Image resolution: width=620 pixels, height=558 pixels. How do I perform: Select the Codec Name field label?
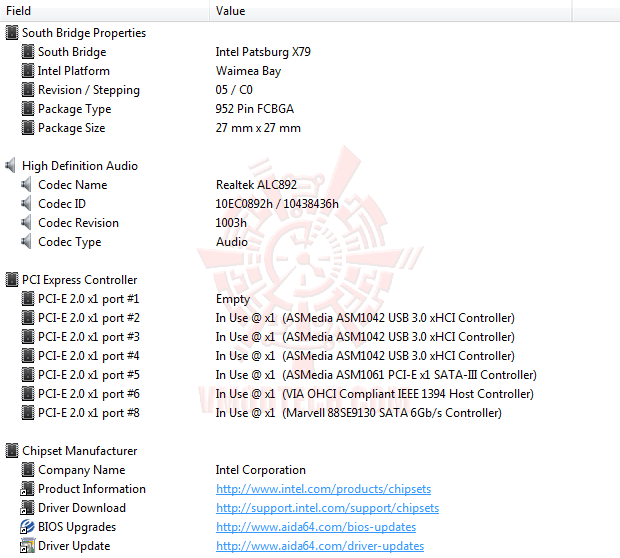coord(73,185)
